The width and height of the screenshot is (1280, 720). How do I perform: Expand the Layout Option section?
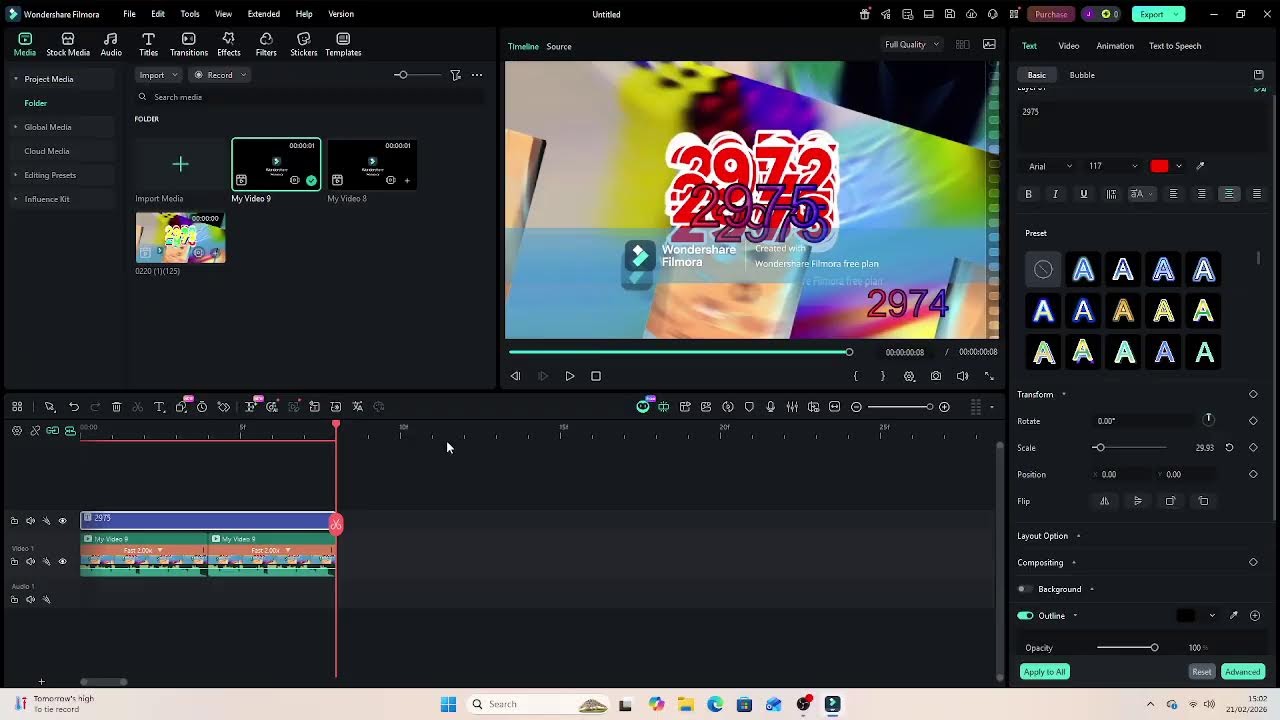click(x=1078, y=536)
